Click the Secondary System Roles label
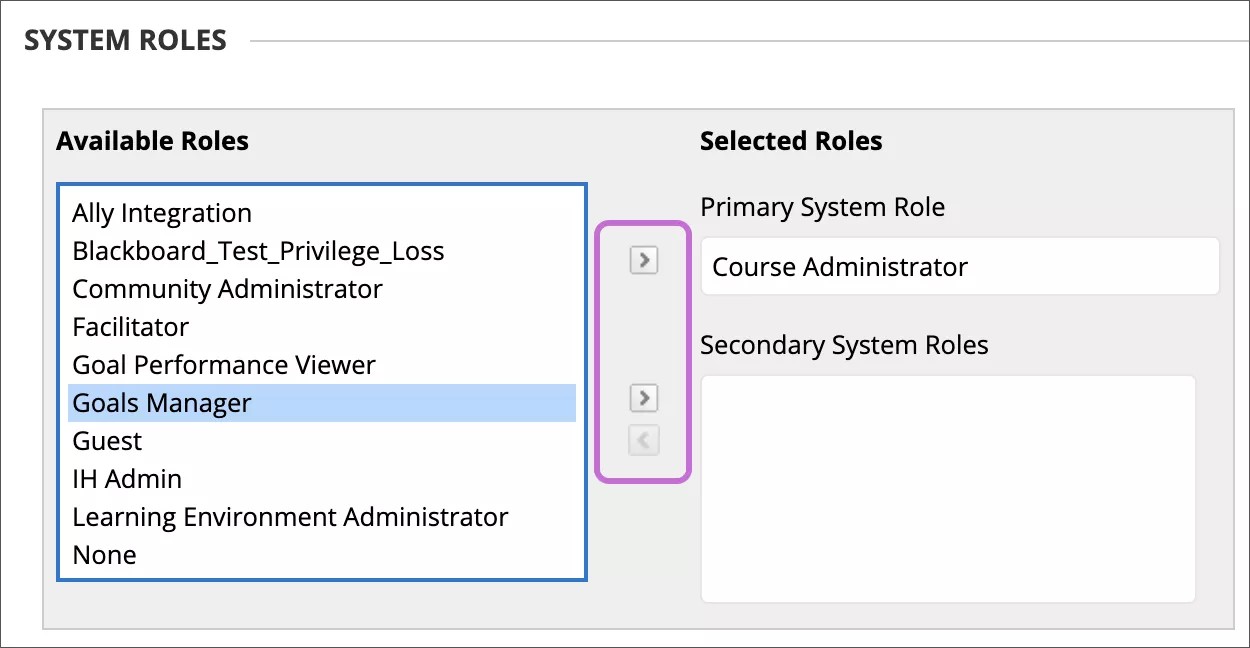 [x=845, y=345]
